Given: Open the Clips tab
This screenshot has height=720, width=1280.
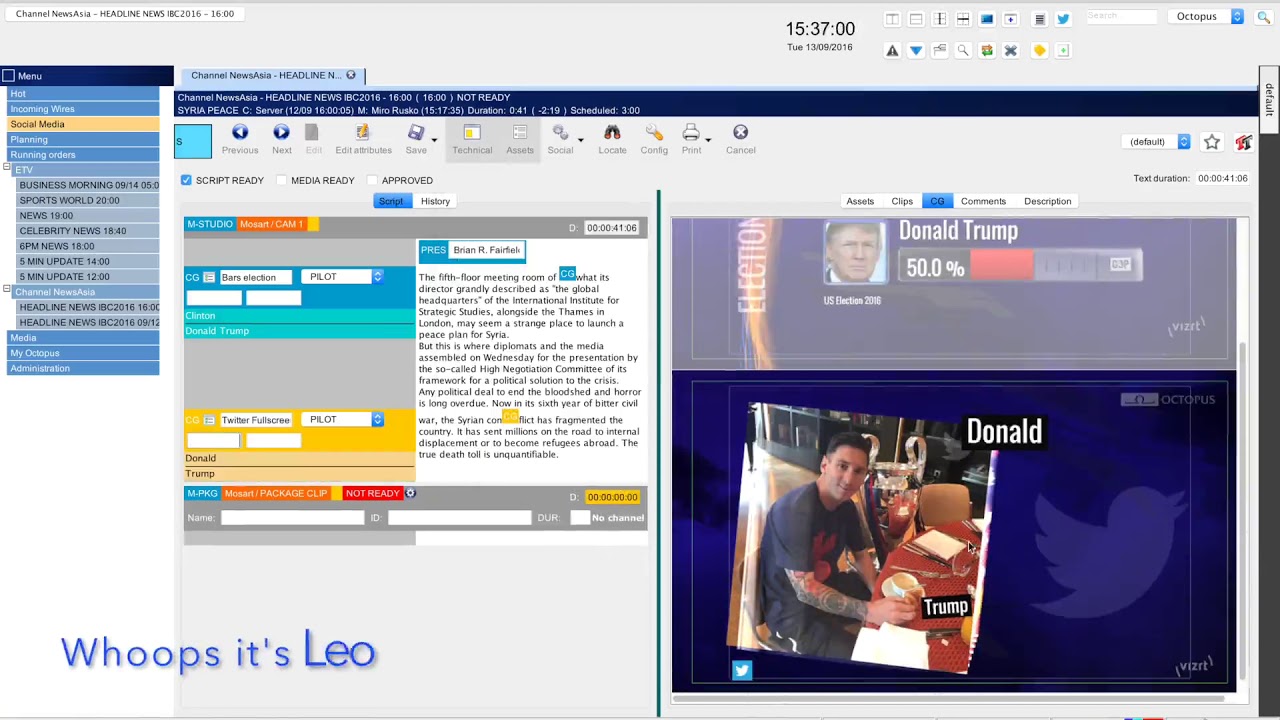Looking at the screenshot, I should [x=902, y=201].
